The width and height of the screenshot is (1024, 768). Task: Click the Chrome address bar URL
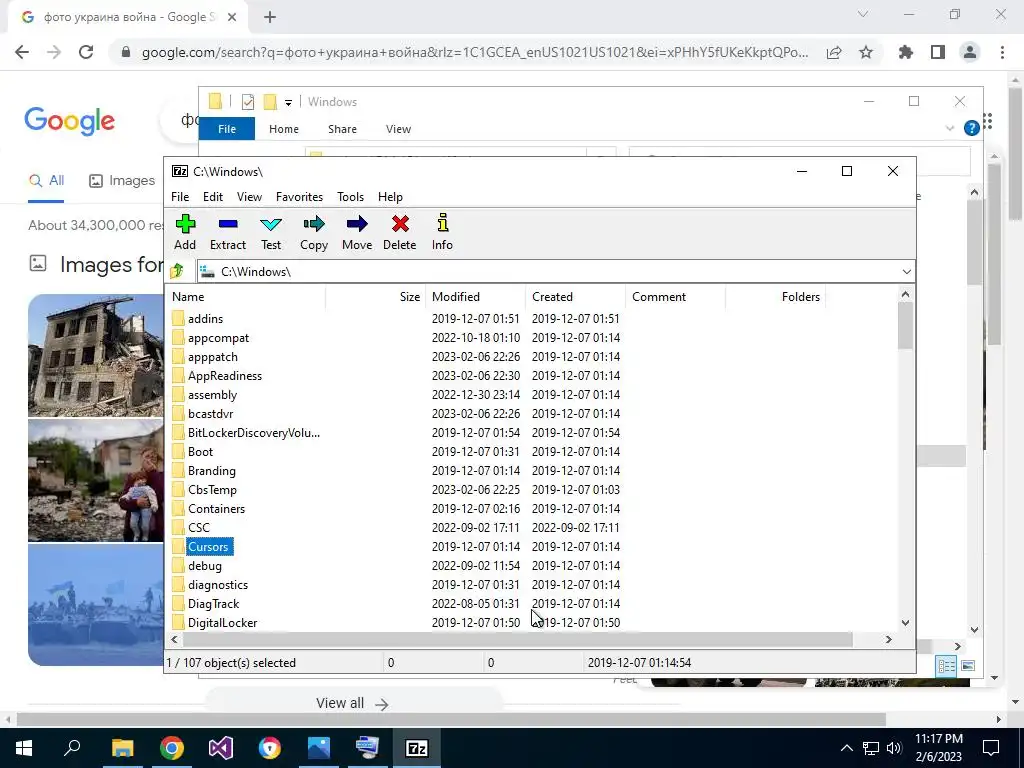click(x=475, y=52)
